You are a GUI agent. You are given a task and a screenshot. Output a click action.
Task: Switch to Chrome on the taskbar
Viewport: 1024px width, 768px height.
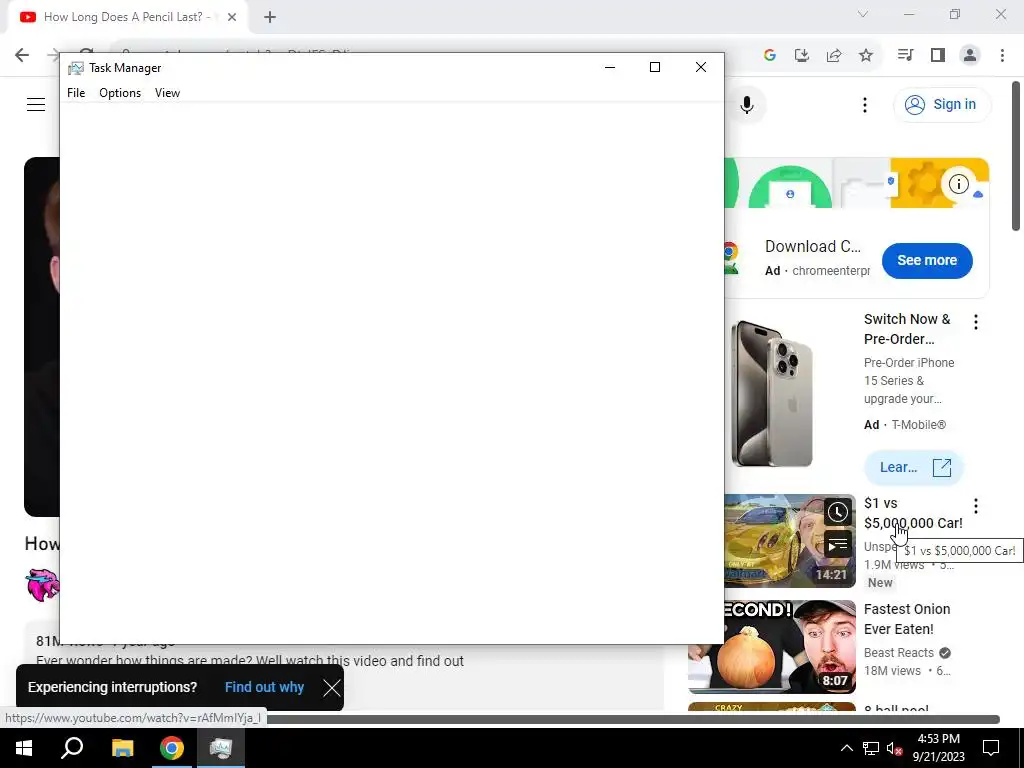pos(172,748)
